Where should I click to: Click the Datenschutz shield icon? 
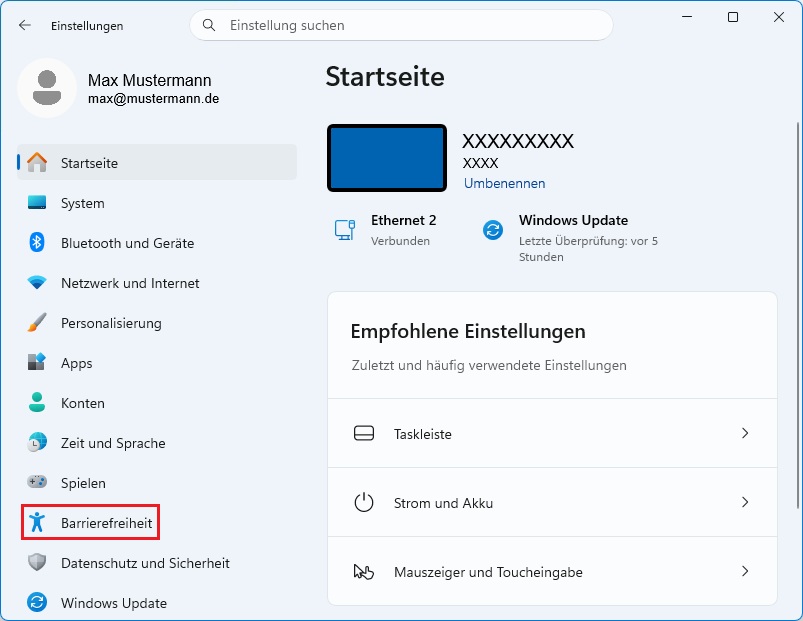tap(37, 562)
